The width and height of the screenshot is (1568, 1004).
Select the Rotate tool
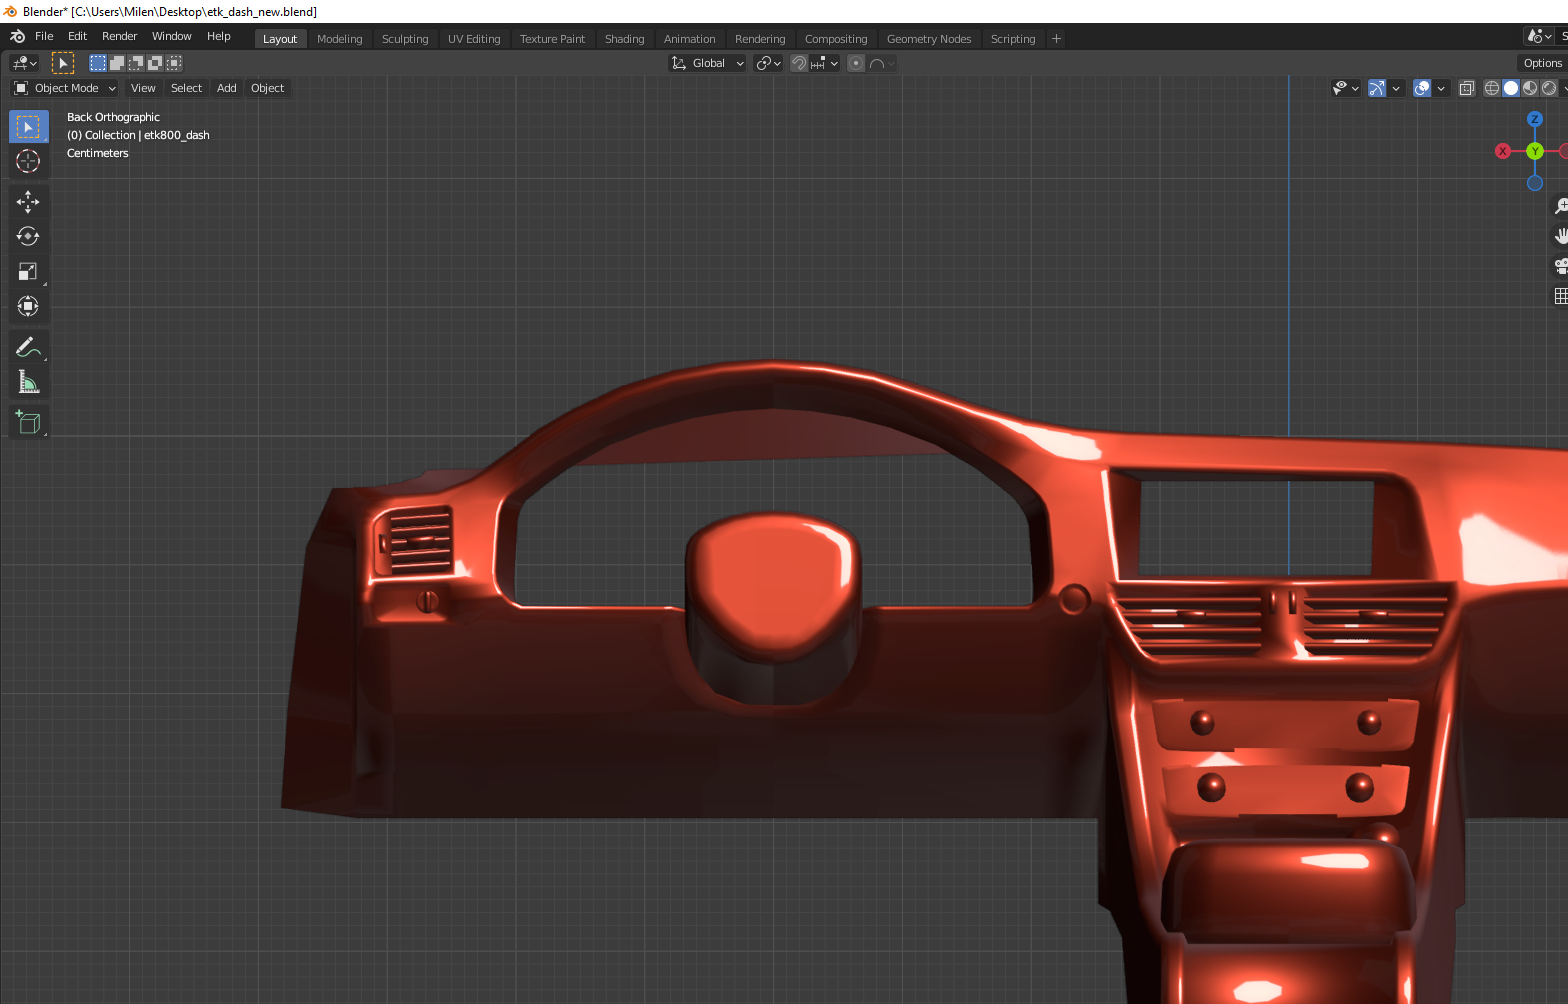coord(28,237)
